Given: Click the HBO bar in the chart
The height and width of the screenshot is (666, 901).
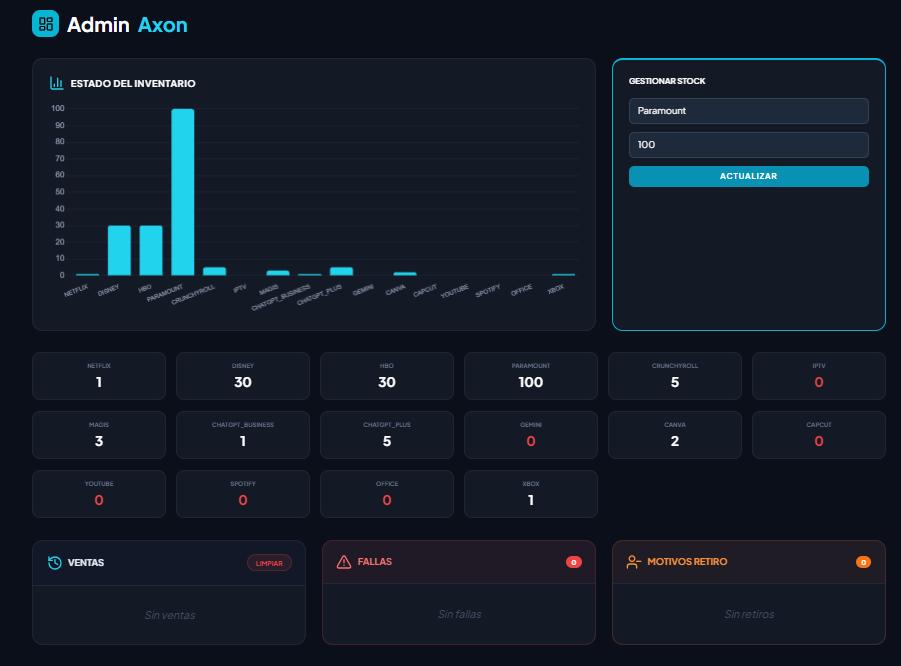Looking at the screenshot, I should [151, 251].
